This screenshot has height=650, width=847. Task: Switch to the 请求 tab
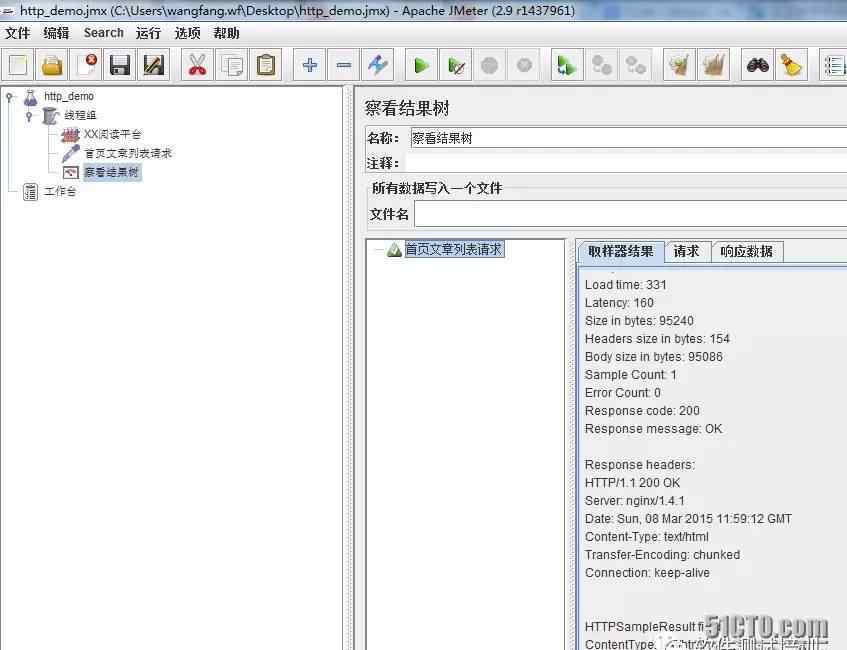point(687,251)
